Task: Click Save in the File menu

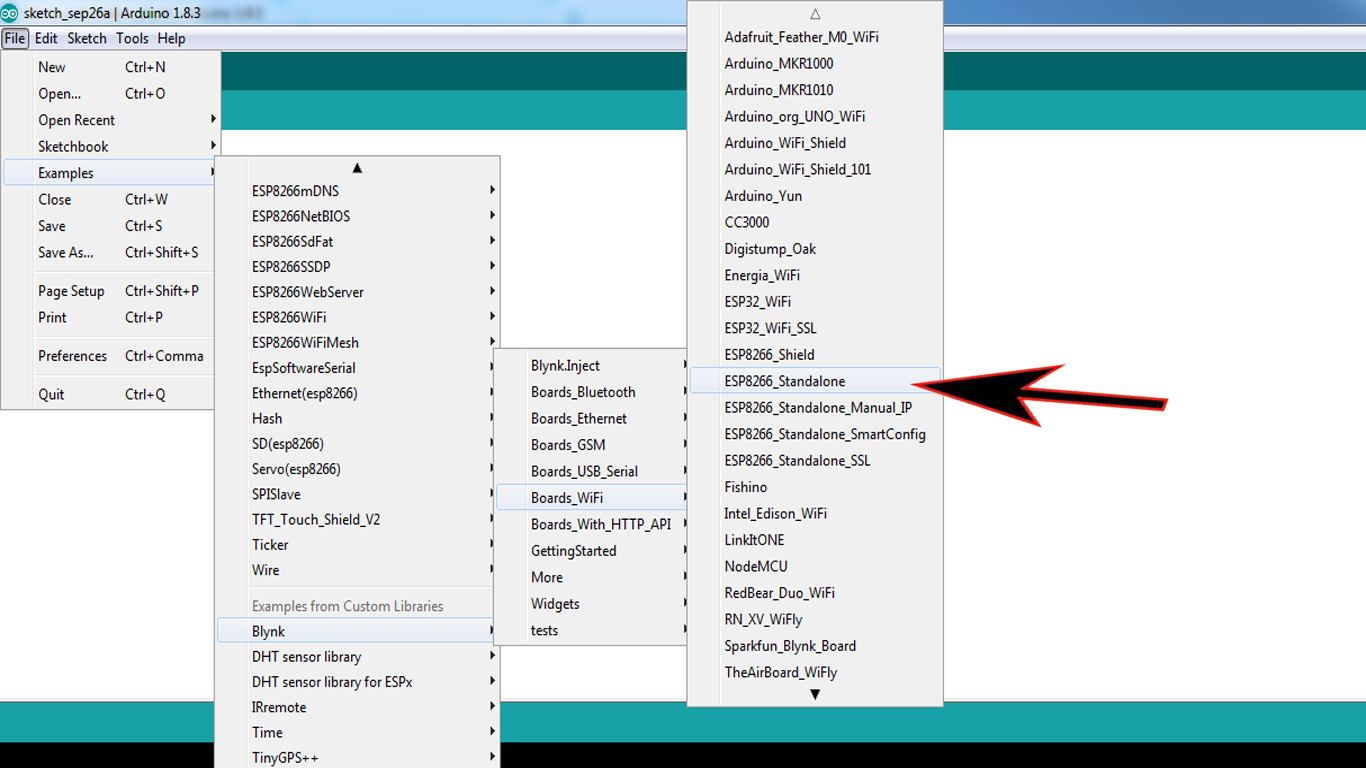Action: tap(110, 226)
